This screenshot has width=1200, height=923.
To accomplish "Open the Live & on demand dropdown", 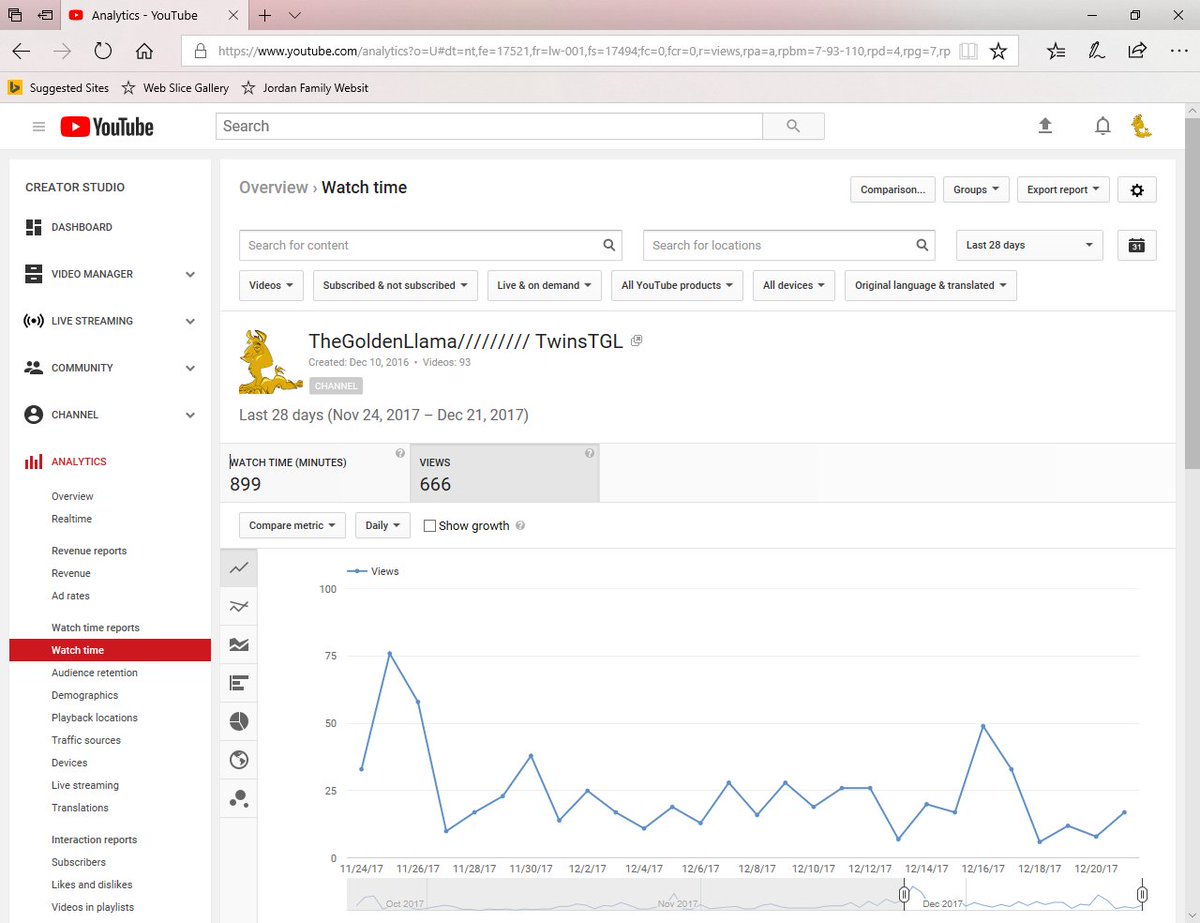I will 544,285.
